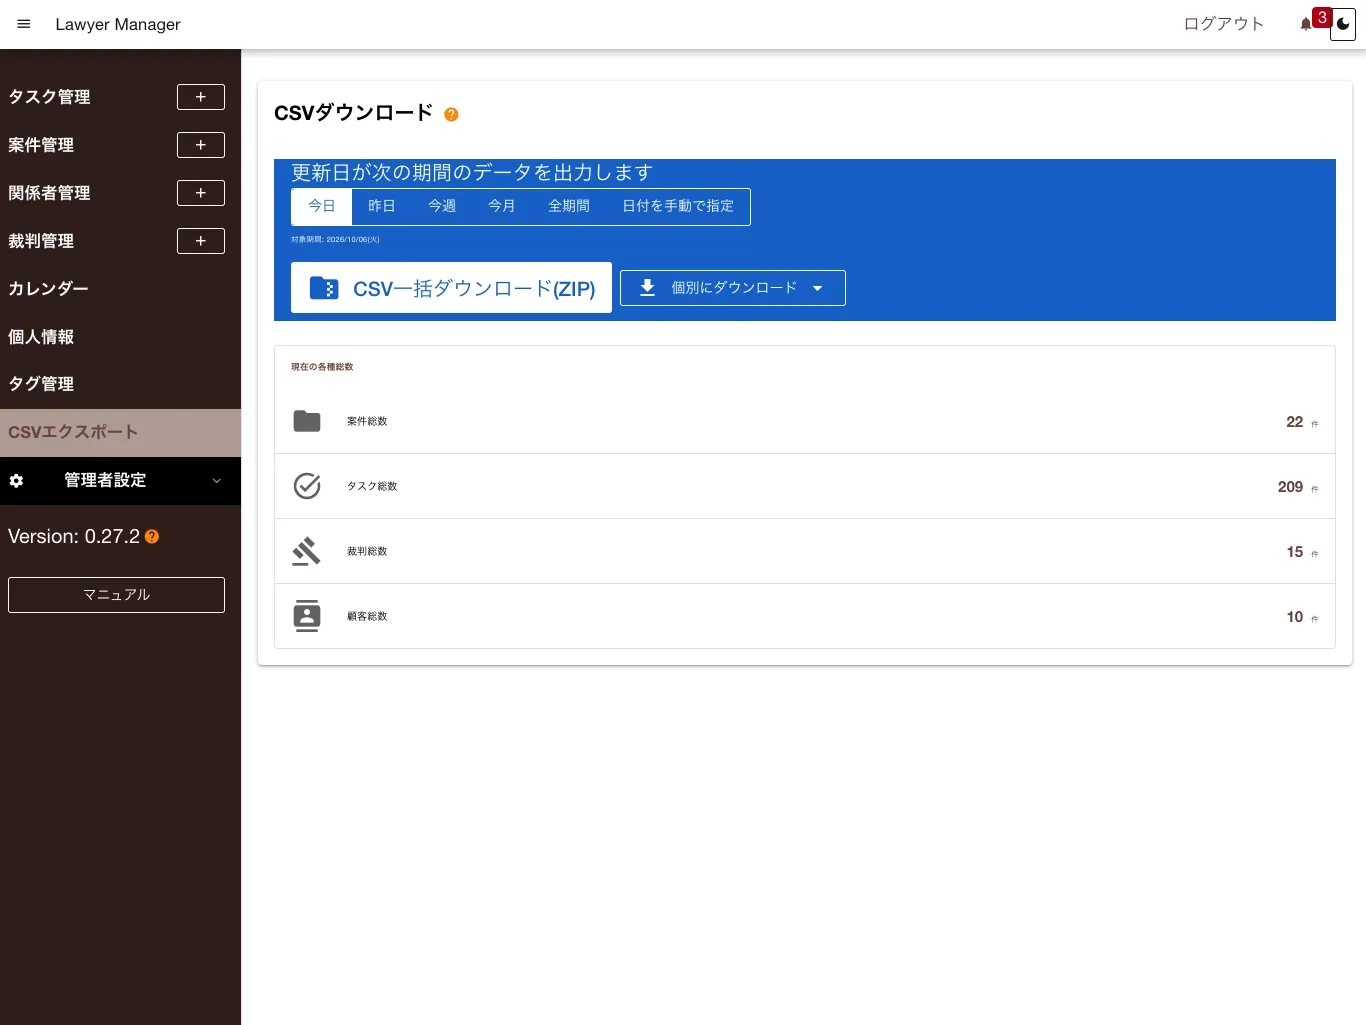Viewport: 1366px width, 1025px height.
Task: Click the タスク総数 count 209
Action: tap(1290, 487)
